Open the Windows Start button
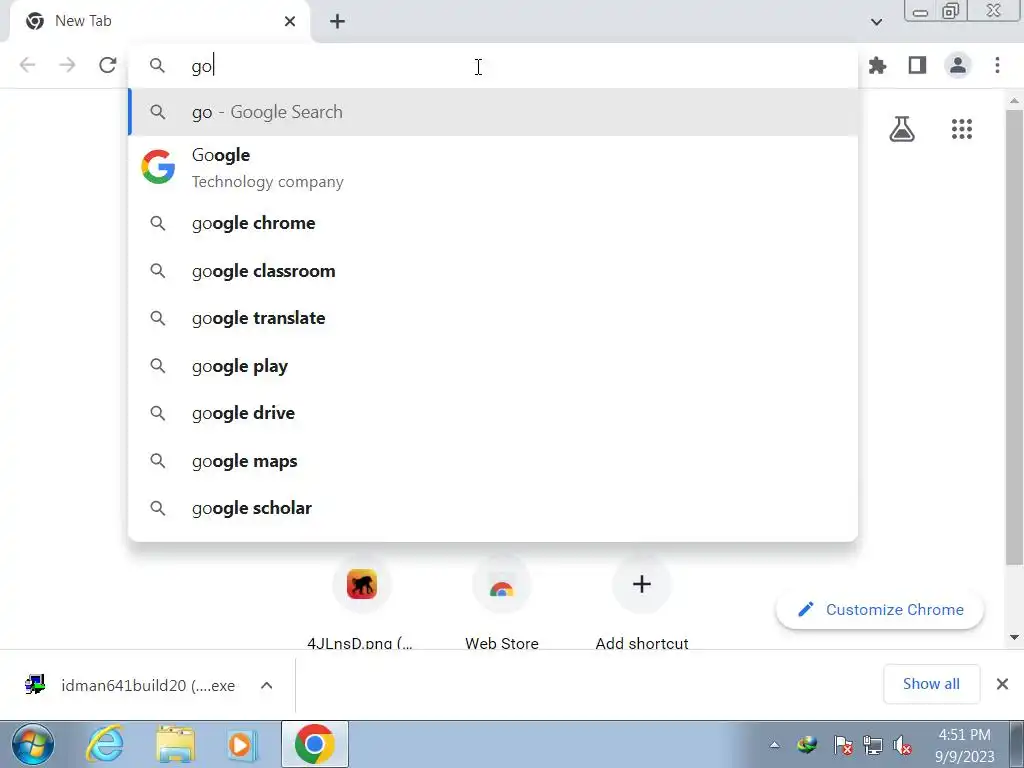 (33, 744)
